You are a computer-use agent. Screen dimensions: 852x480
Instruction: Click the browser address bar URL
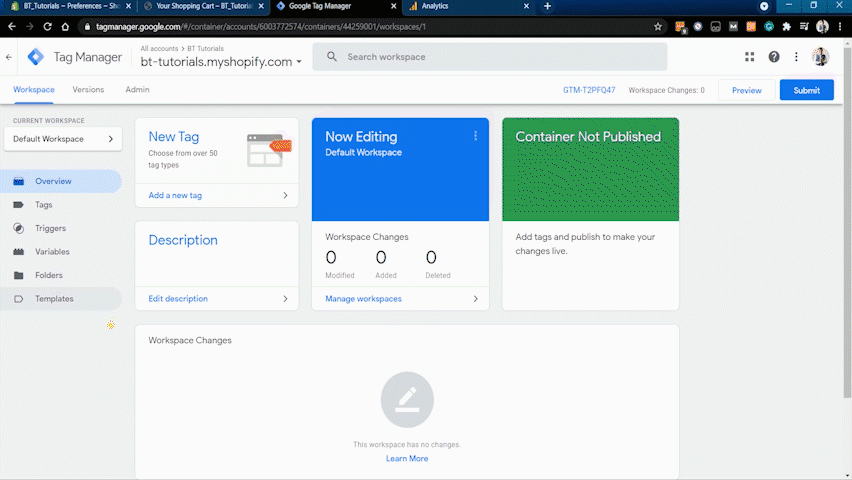(x=260, y=26)
